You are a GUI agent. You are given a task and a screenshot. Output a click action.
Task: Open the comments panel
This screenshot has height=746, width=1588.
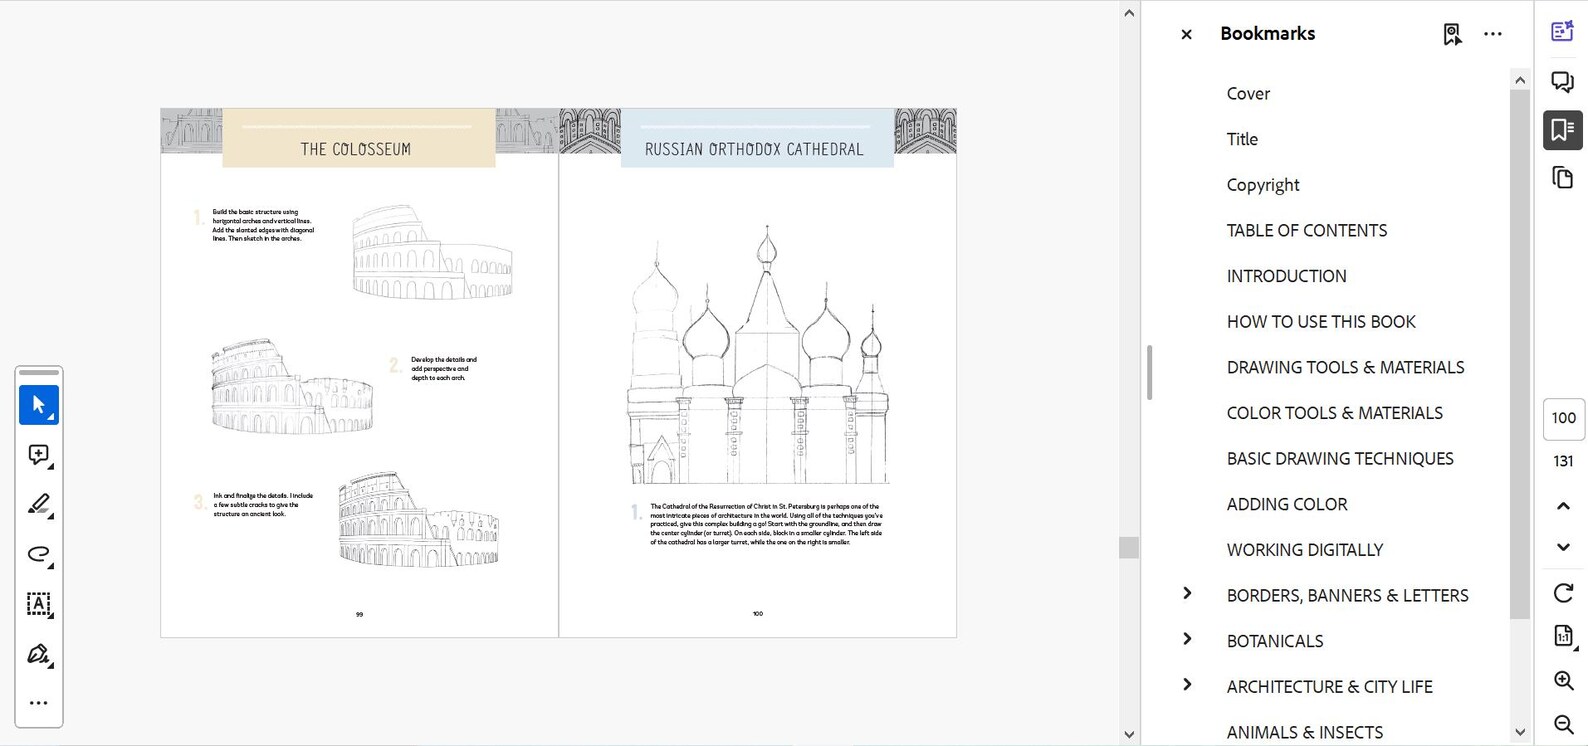(x=1562, y=82)
